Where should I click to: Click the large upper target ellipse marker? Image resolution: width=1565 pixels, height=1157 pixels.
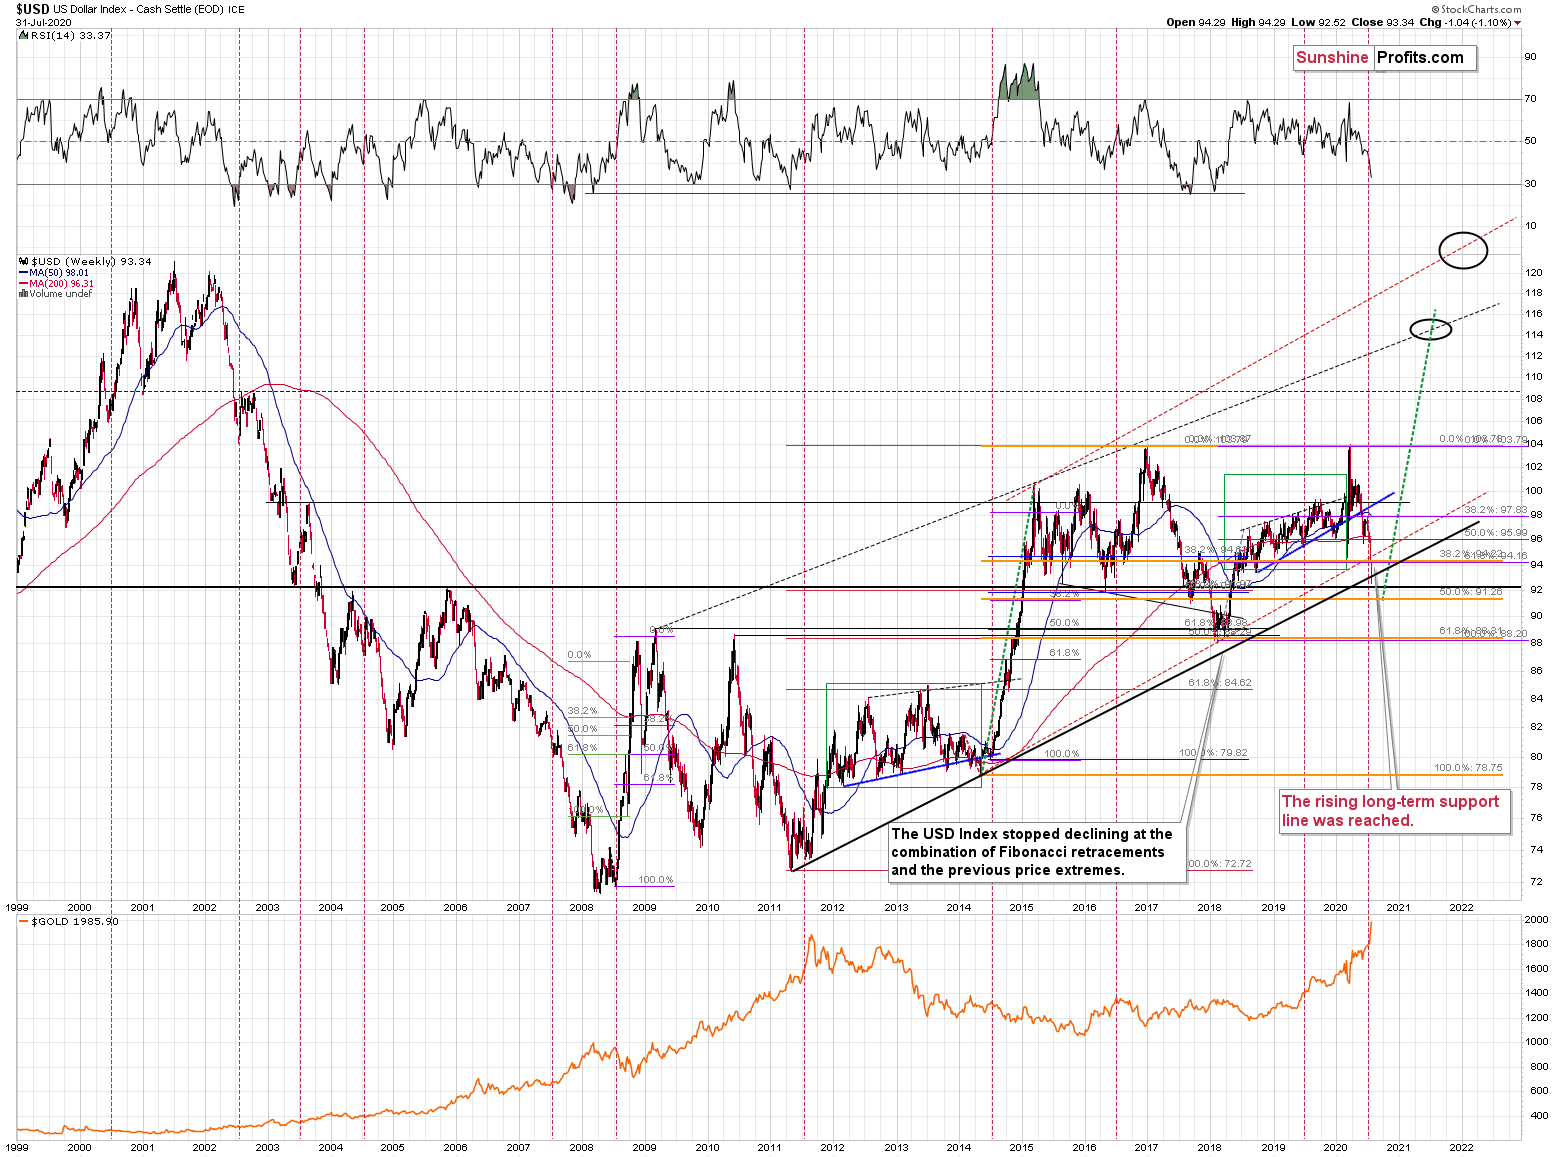pos(1463,249)
